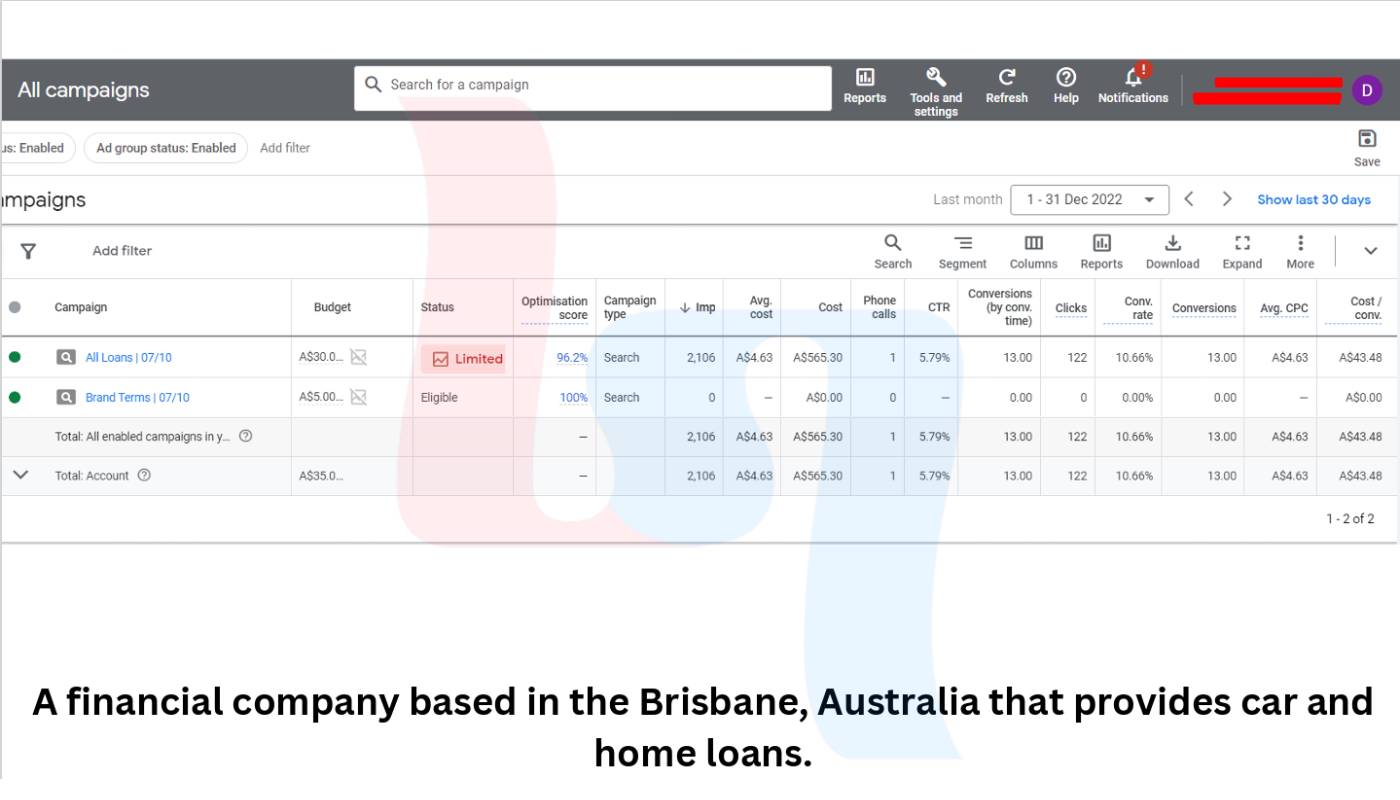The height and width of the screenshot is (800, 1400).
Task: Click the Download icon
Action: pyautogui.click(x=1172, y=245)
